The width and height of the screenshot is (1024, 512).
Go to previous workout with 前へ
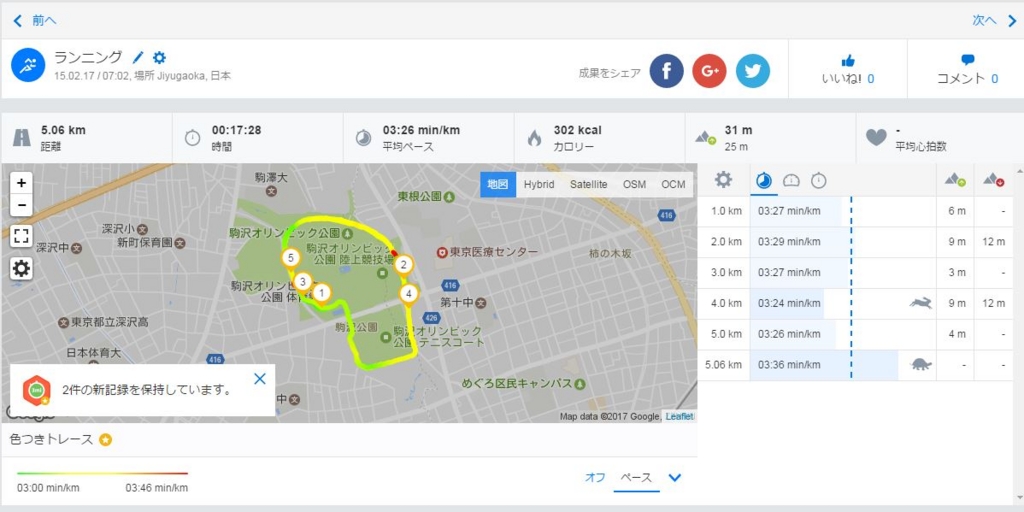point(35,21)
